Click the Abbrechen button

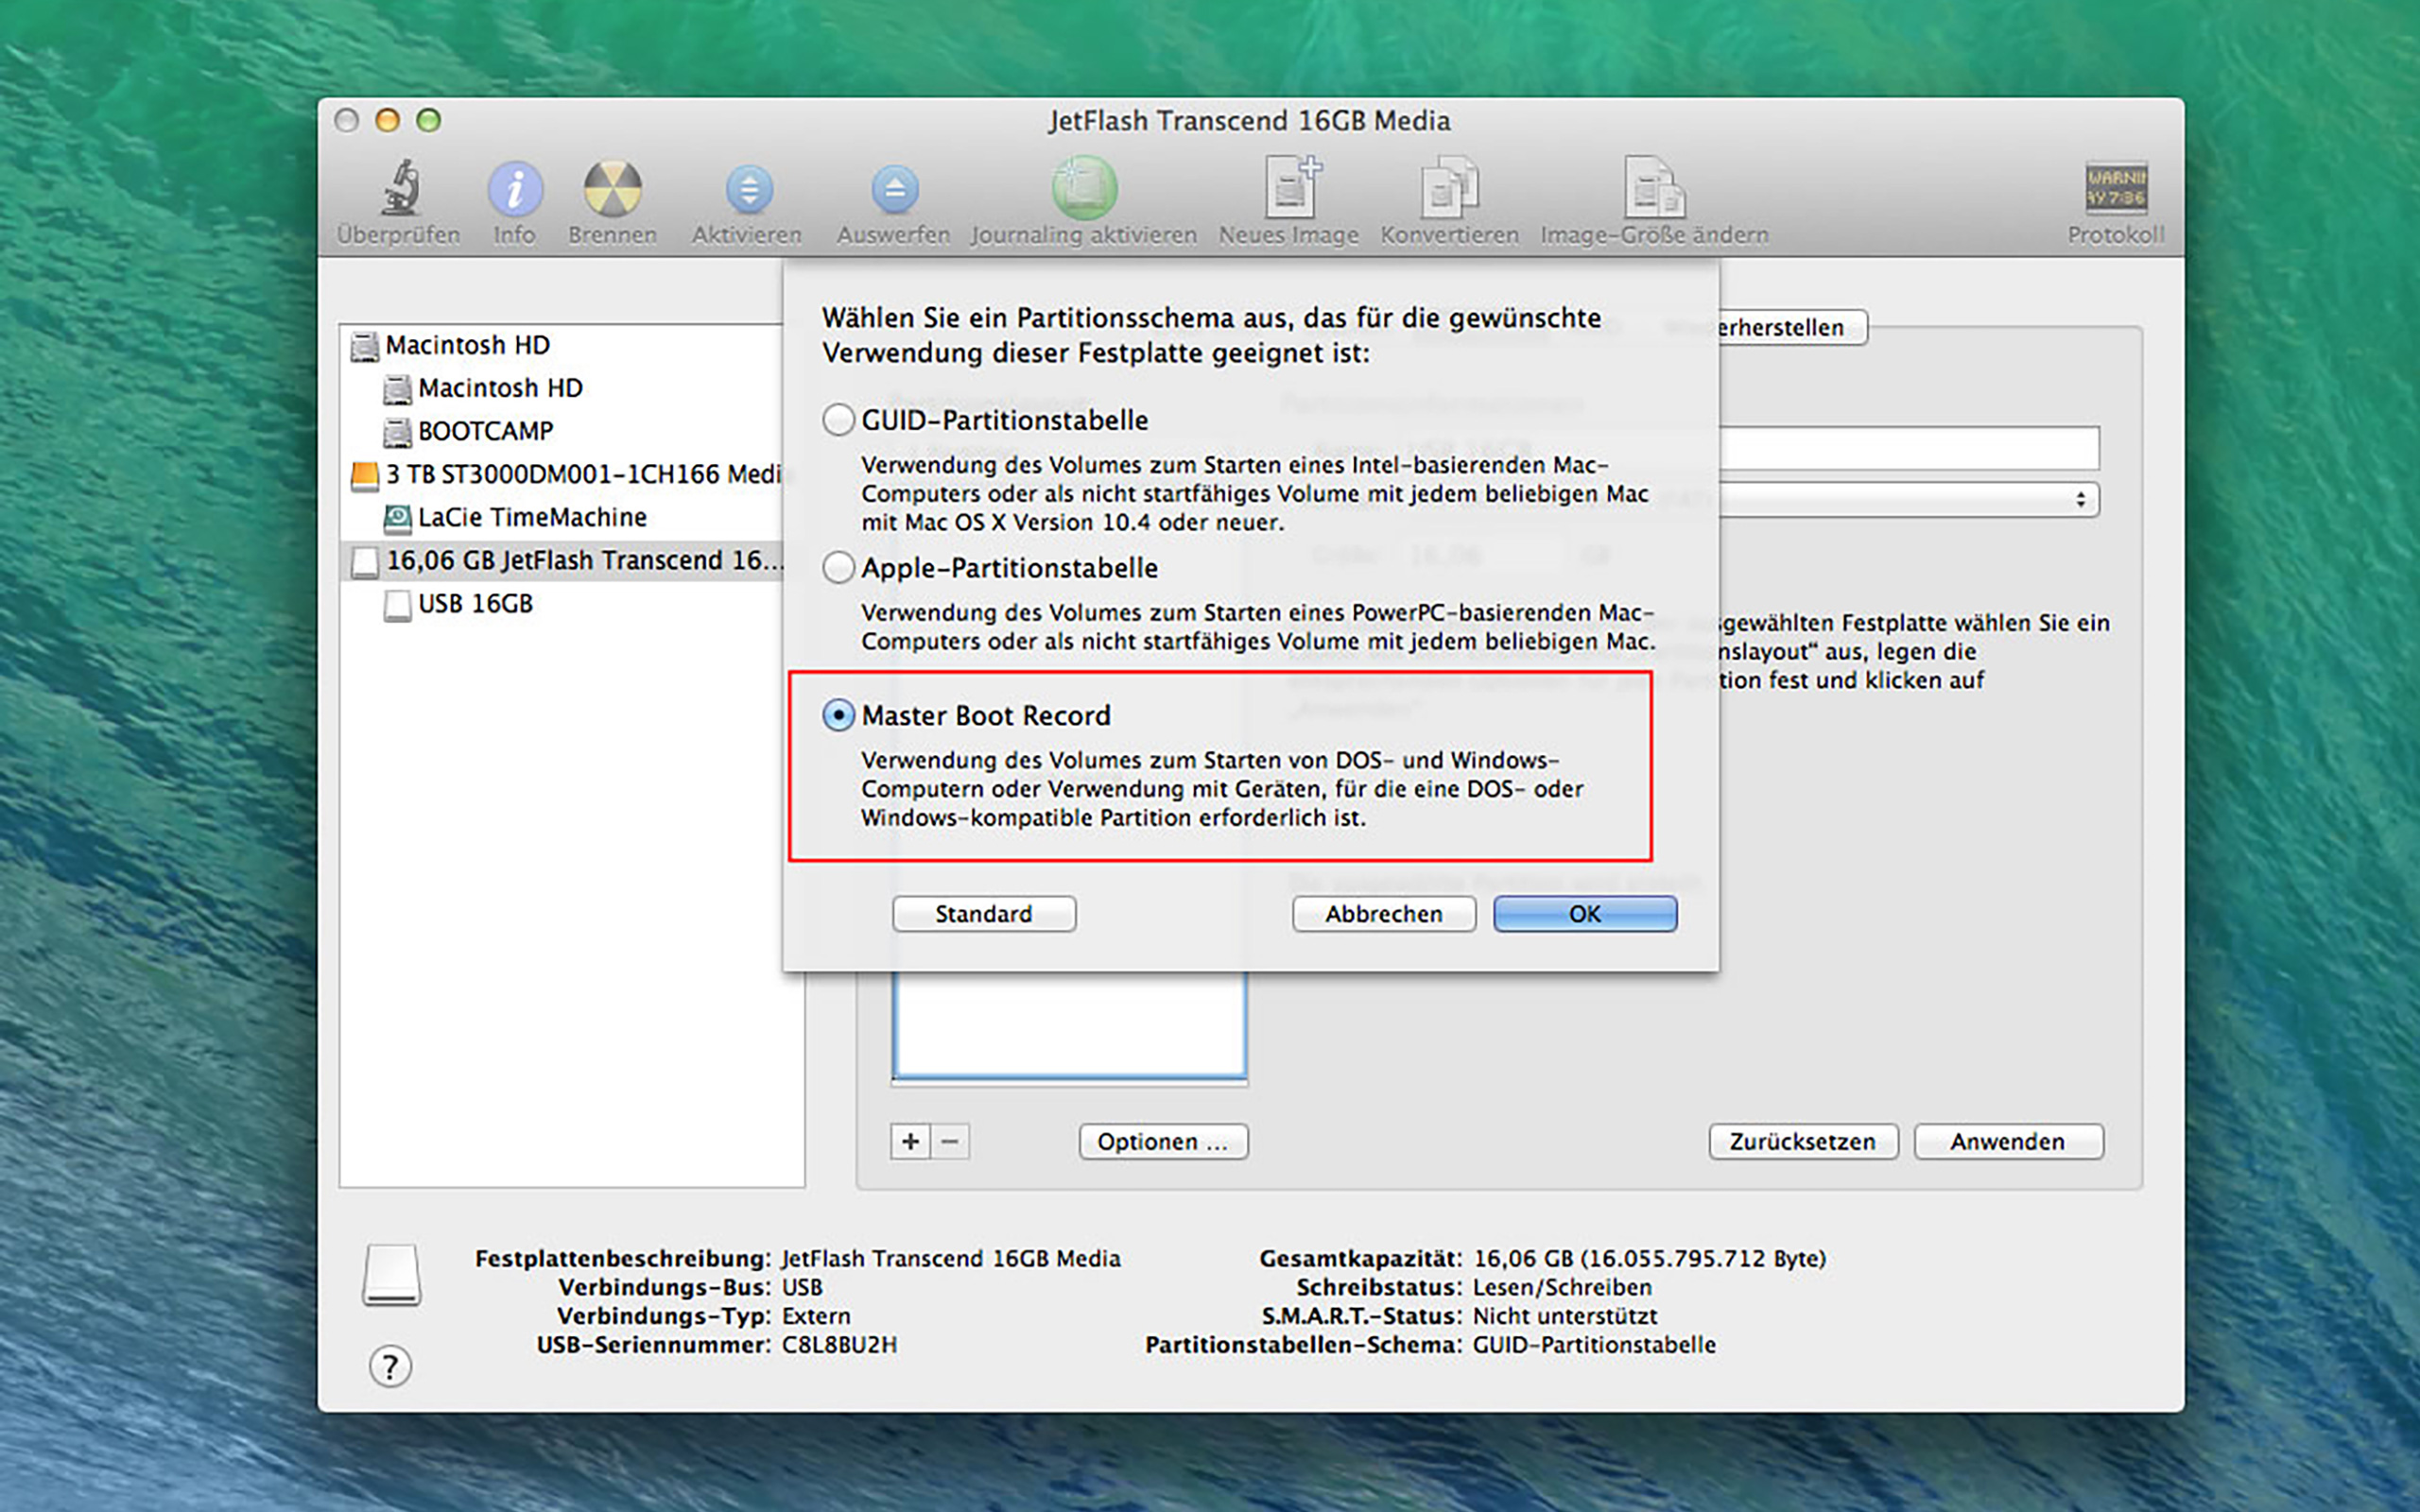[x=1383, y=914]
